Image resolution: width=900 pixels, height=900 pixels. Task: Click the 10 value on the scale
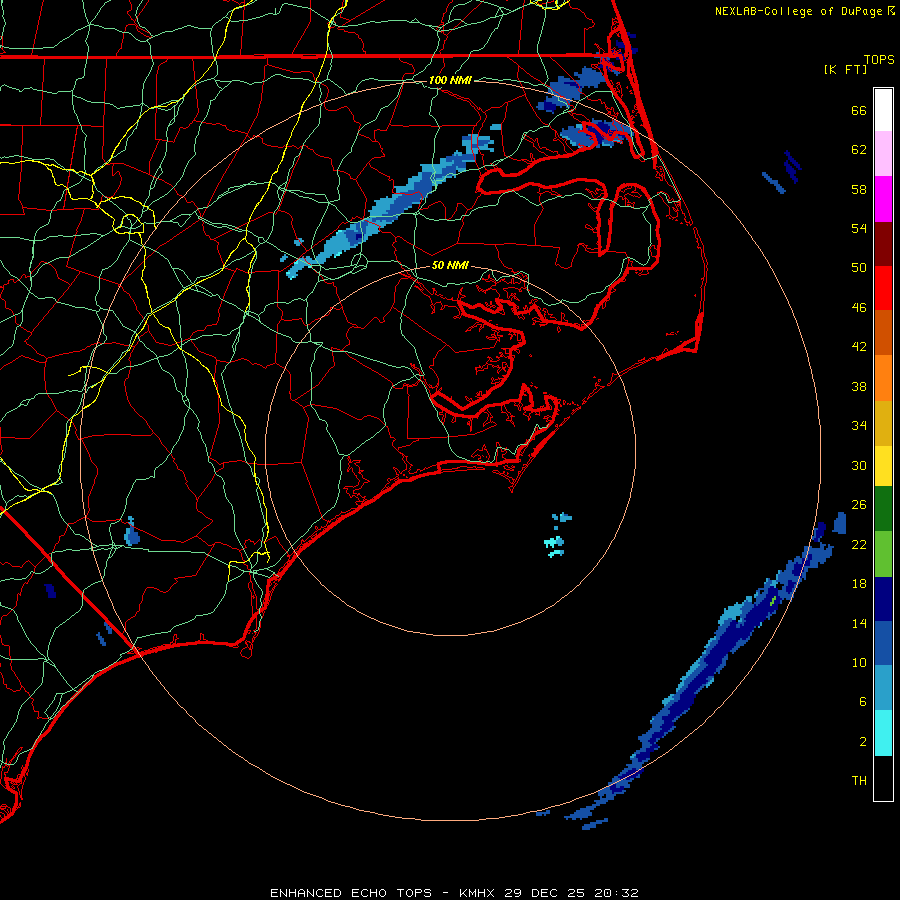(x=859, y=662)
